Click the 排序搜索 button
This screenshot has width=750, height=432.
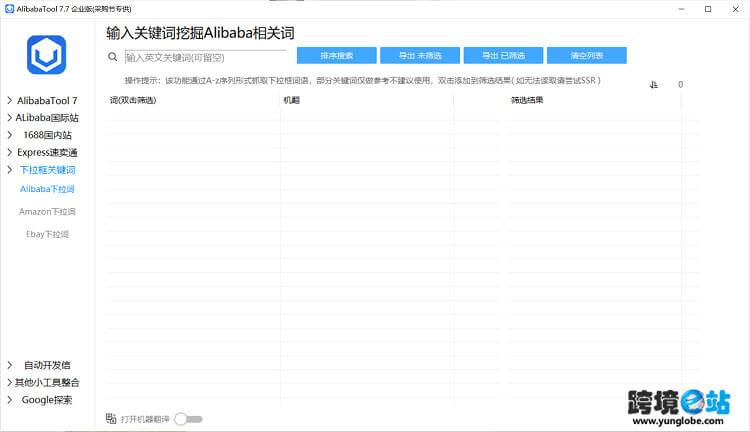pos(337,55)
